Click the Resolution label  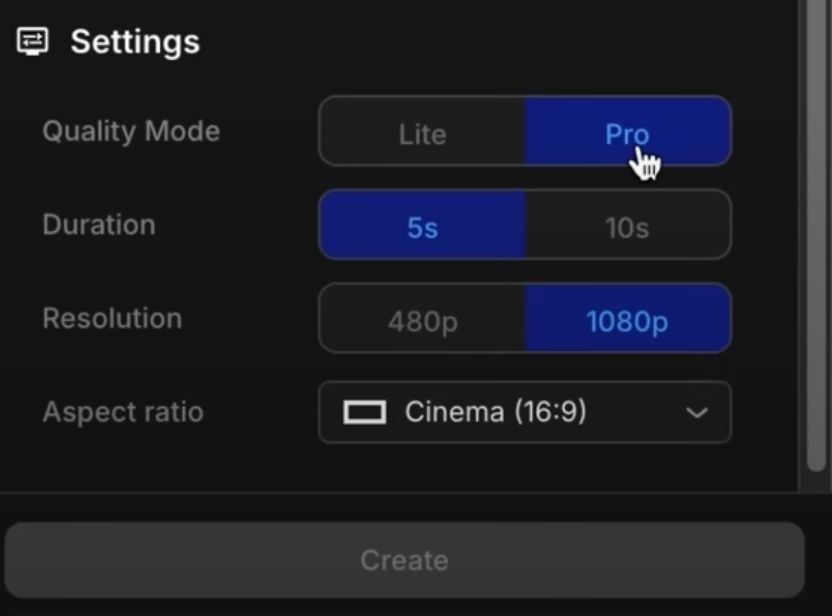click(x=112, y=318)
